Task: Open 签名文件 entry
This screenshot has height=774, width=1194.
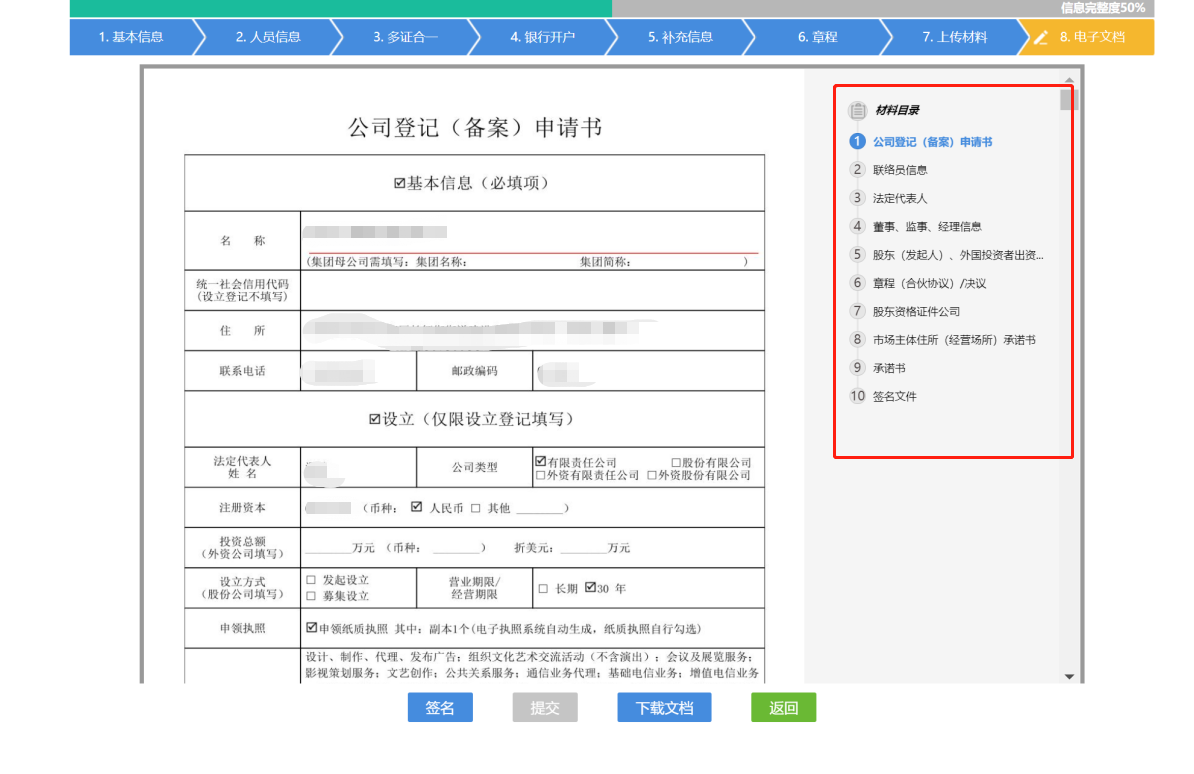Action: tap(894, 396)
